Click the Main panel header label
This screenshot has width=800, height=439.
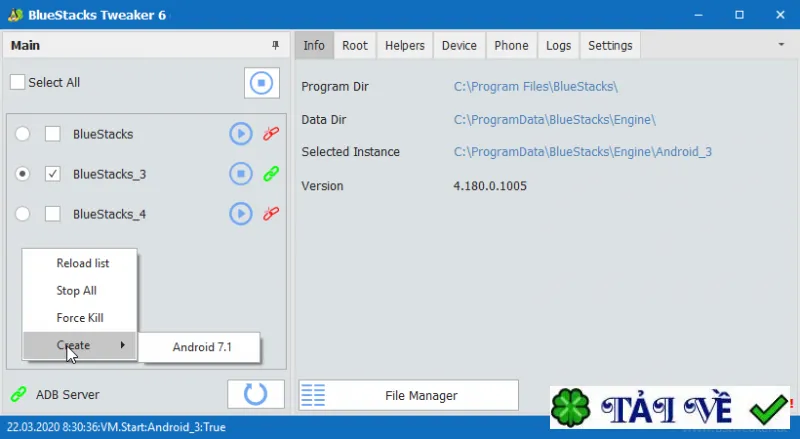pyautogui.click(x=25, y=45)
